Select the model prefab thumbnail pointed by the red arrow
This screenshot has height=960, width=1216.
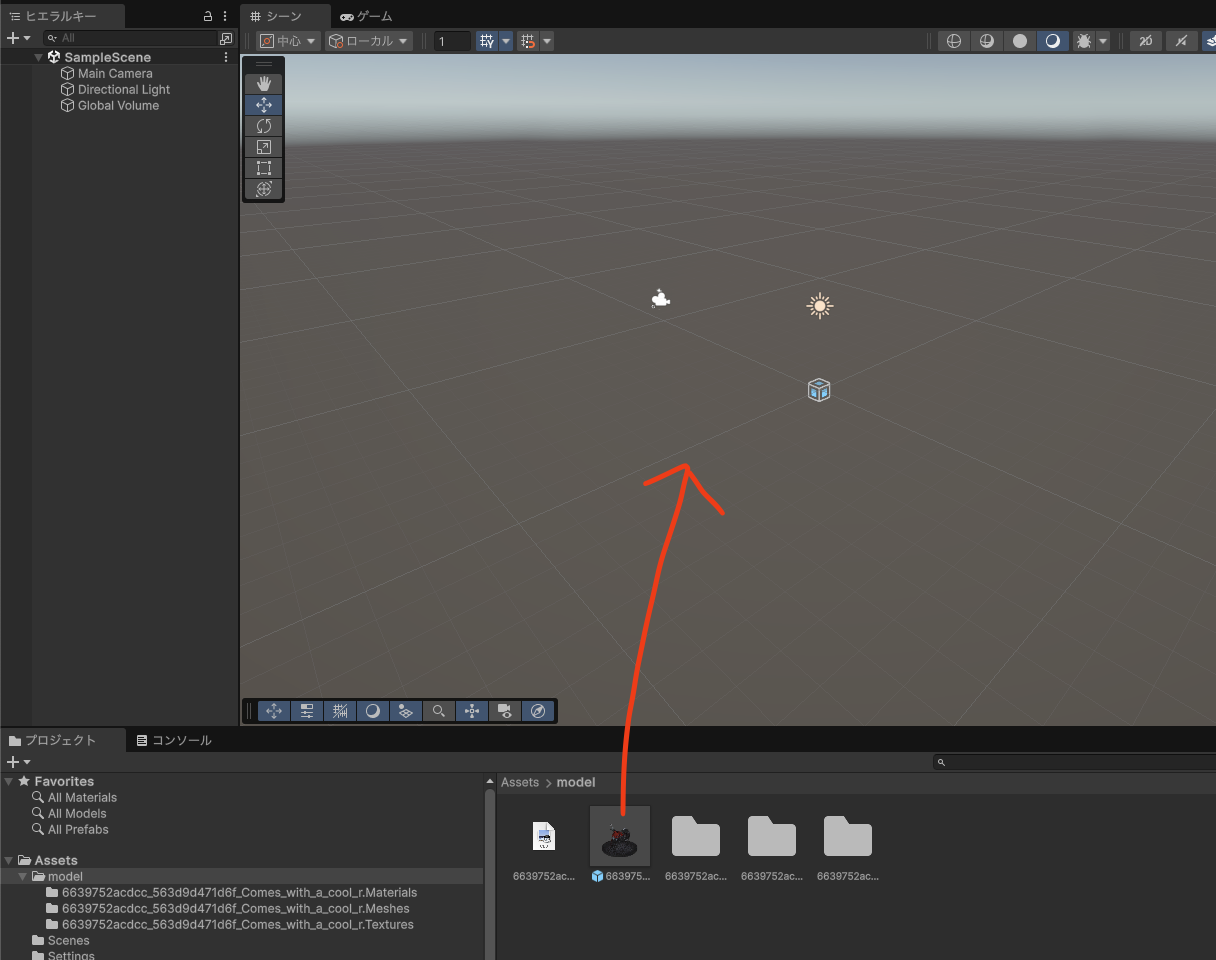click(620, 837)
